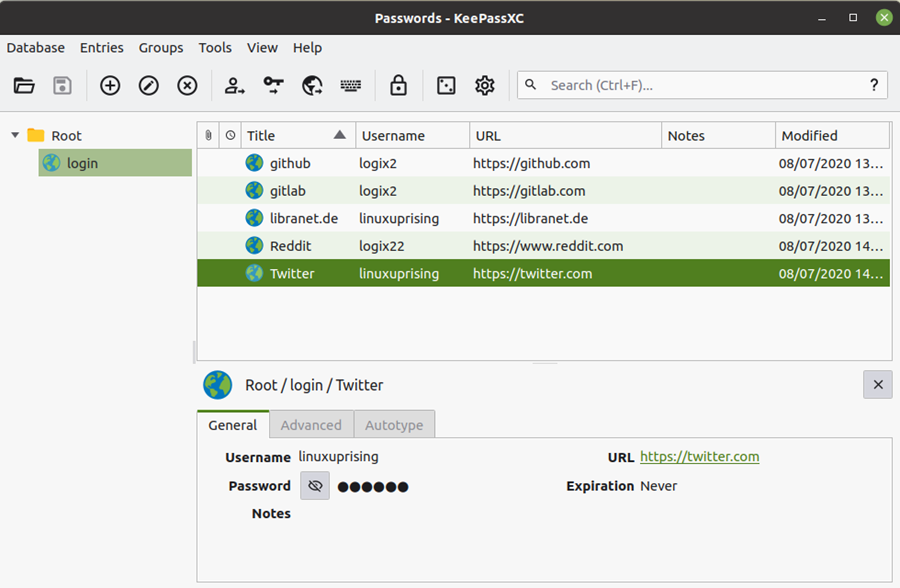Click the https://gitlab.com URL cell
This screenshot has height=588, width=900.
point(529,191)
